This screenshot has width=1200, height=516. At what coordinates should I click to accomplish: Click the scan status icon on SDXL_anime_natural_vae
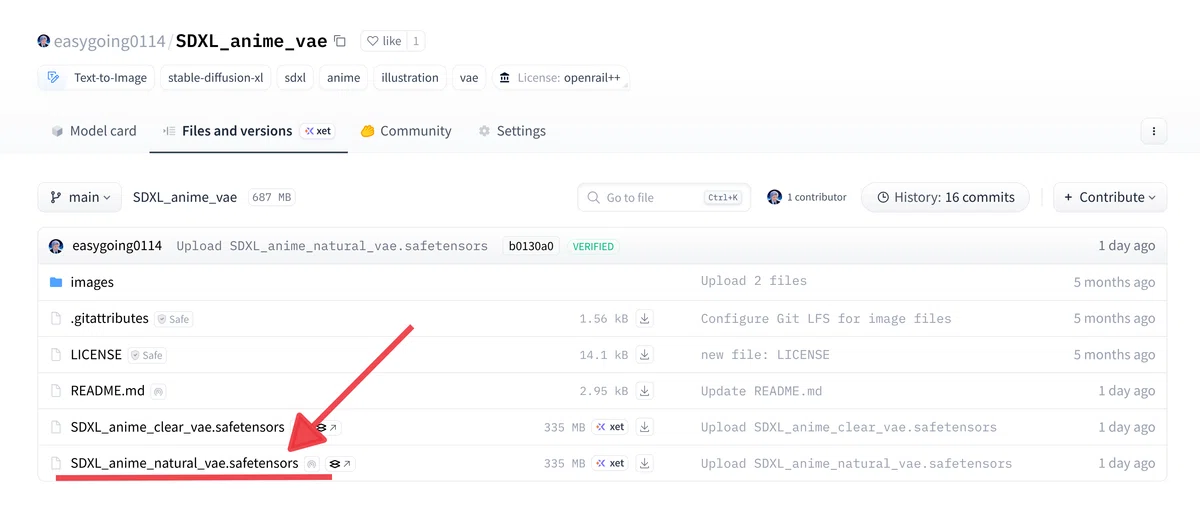click(x=312, y=464)
